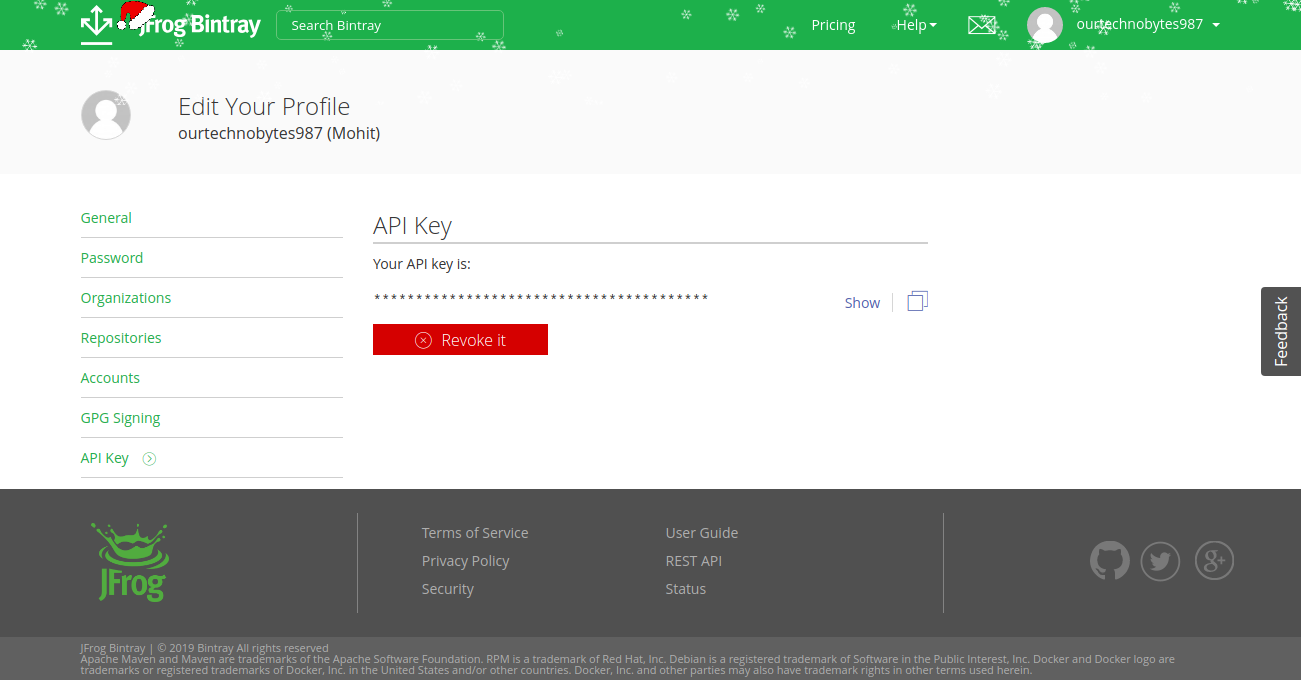1301x680 pixels.
Task: Click the Pricing link in header
Action: pos(833,25)
